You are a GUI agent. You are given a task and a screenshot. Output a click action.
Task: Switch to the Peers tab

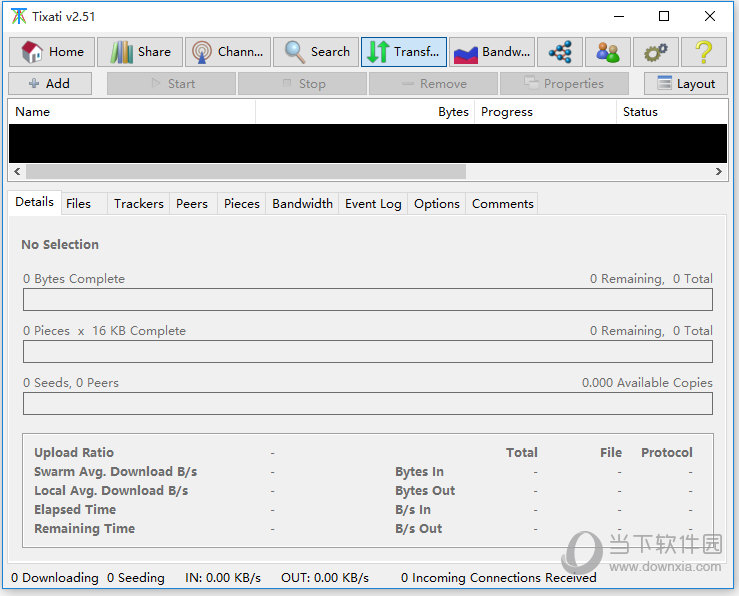click(x=192, y=204)
